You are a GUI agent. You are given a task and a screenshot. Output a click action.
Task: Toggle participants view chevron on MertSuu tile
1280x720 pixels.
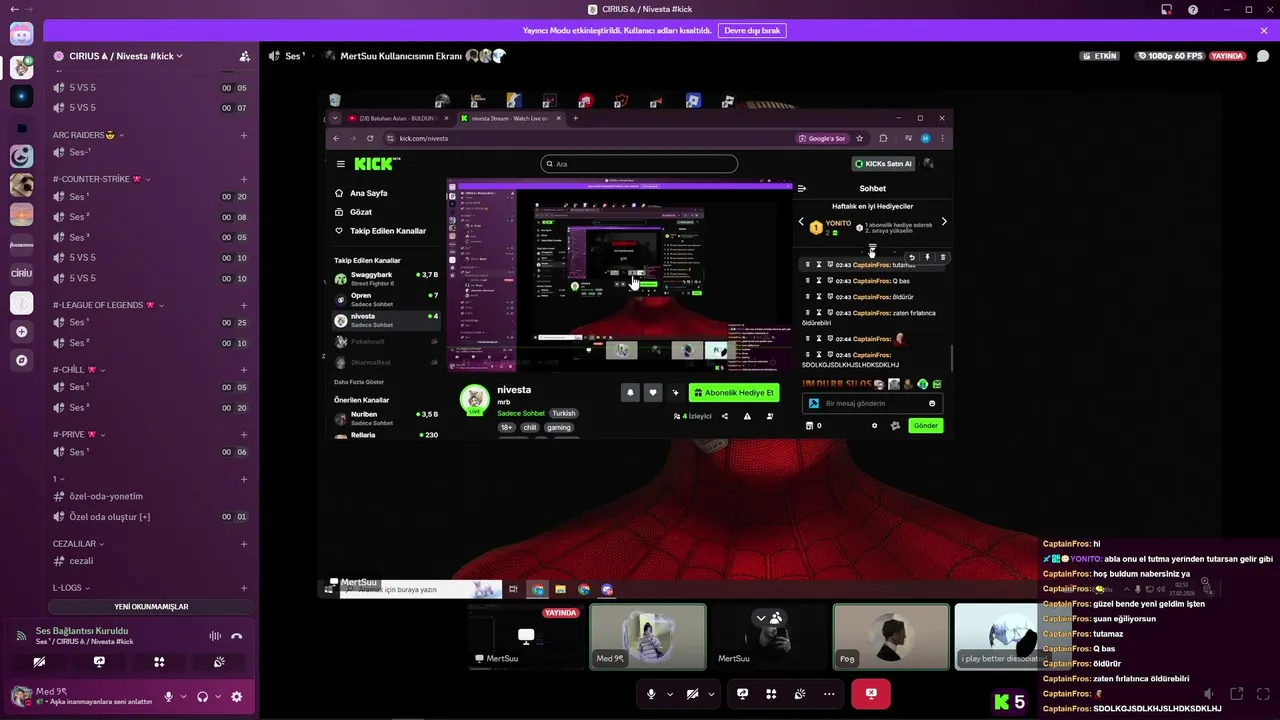761,618
